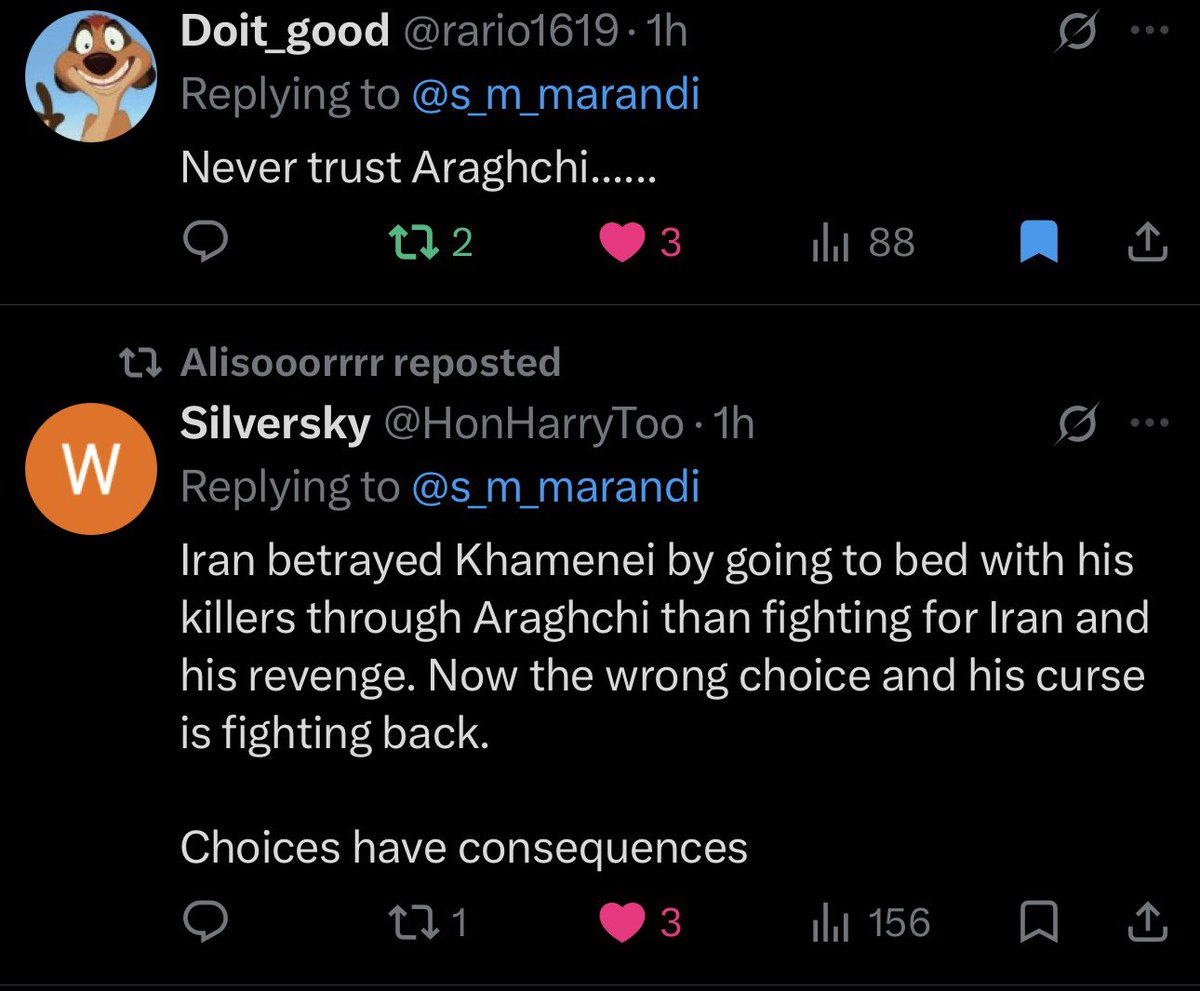Bookmark Silversky's tweet
The height and width of the screenshot is (991, 1200).
coord(1039,922)
